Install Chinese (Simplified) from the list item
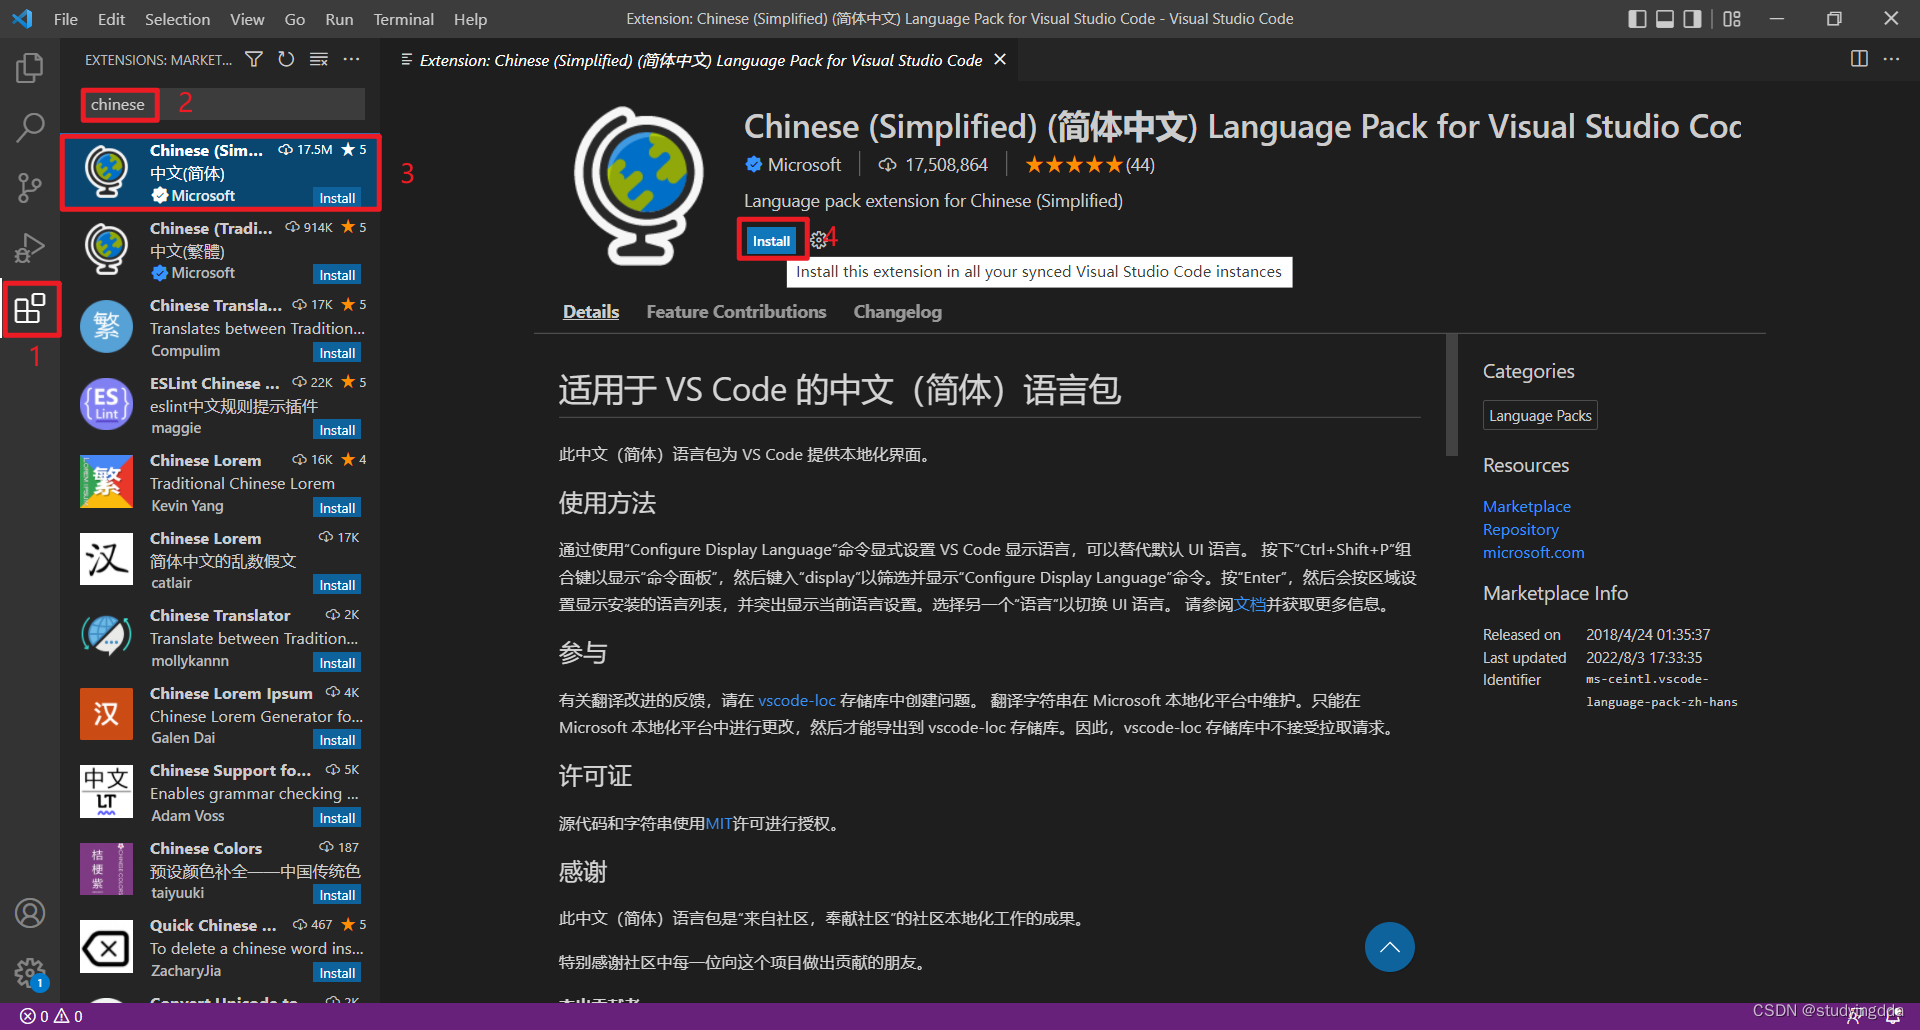 (337, 198)
